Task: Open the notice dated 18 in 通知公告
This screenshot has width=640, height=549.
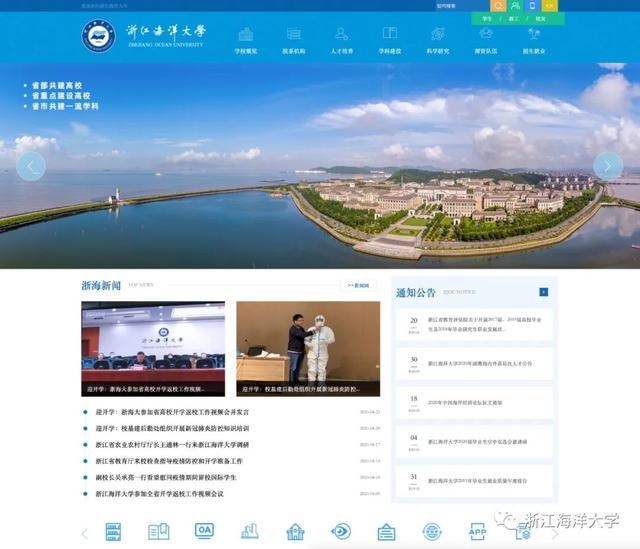Action: tap(474, 402)
